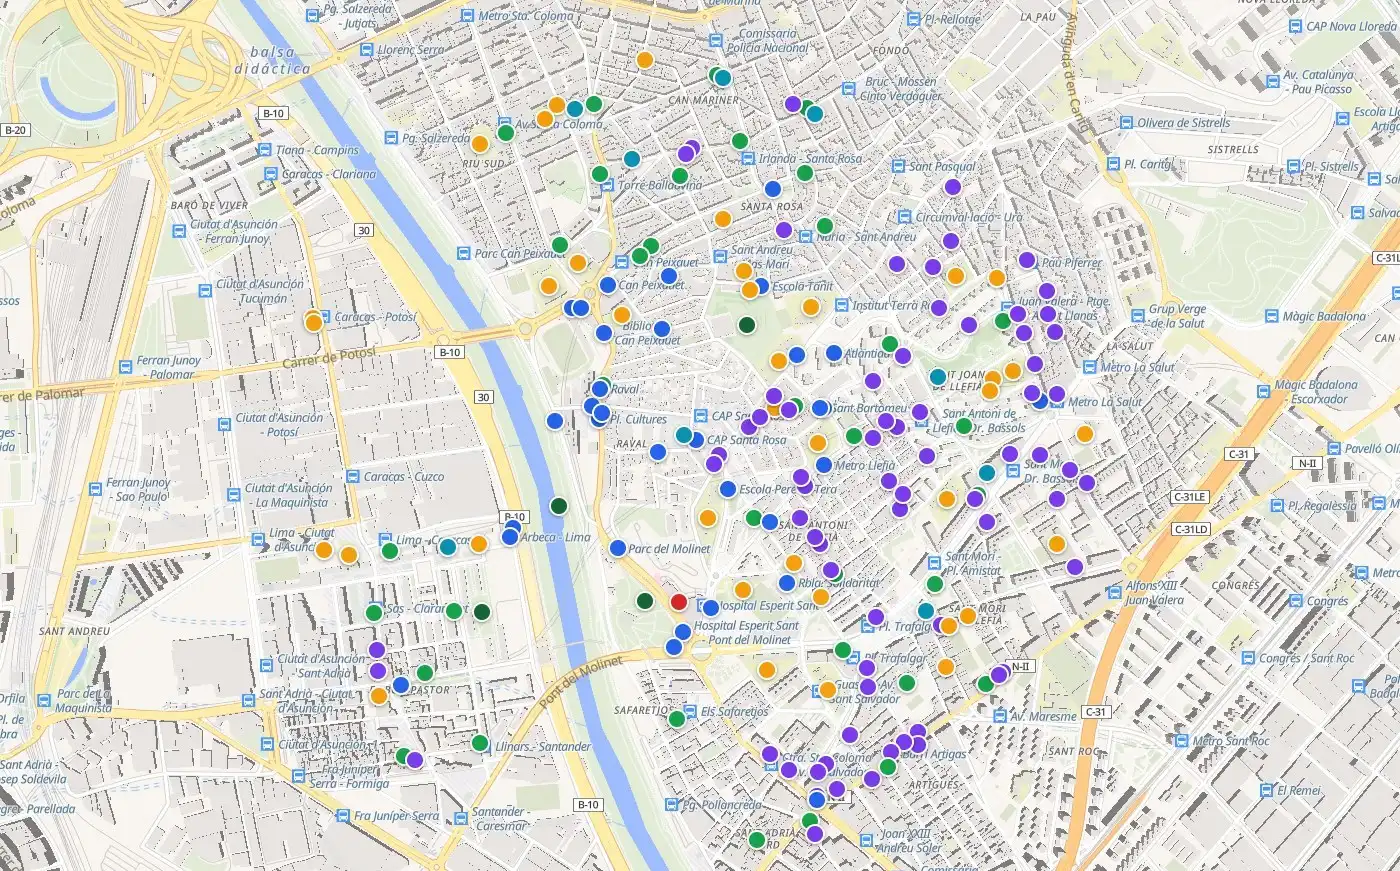
Task: Open the Bruc - Mossèn Cinto Verdaguer stop icon
Action: click(849, 89)
